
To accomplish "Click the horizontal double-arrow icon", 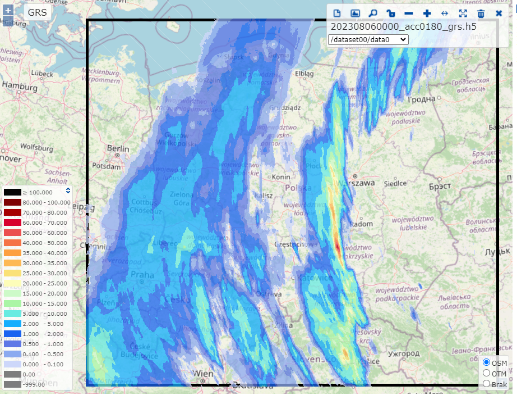I will click(445, 13).
